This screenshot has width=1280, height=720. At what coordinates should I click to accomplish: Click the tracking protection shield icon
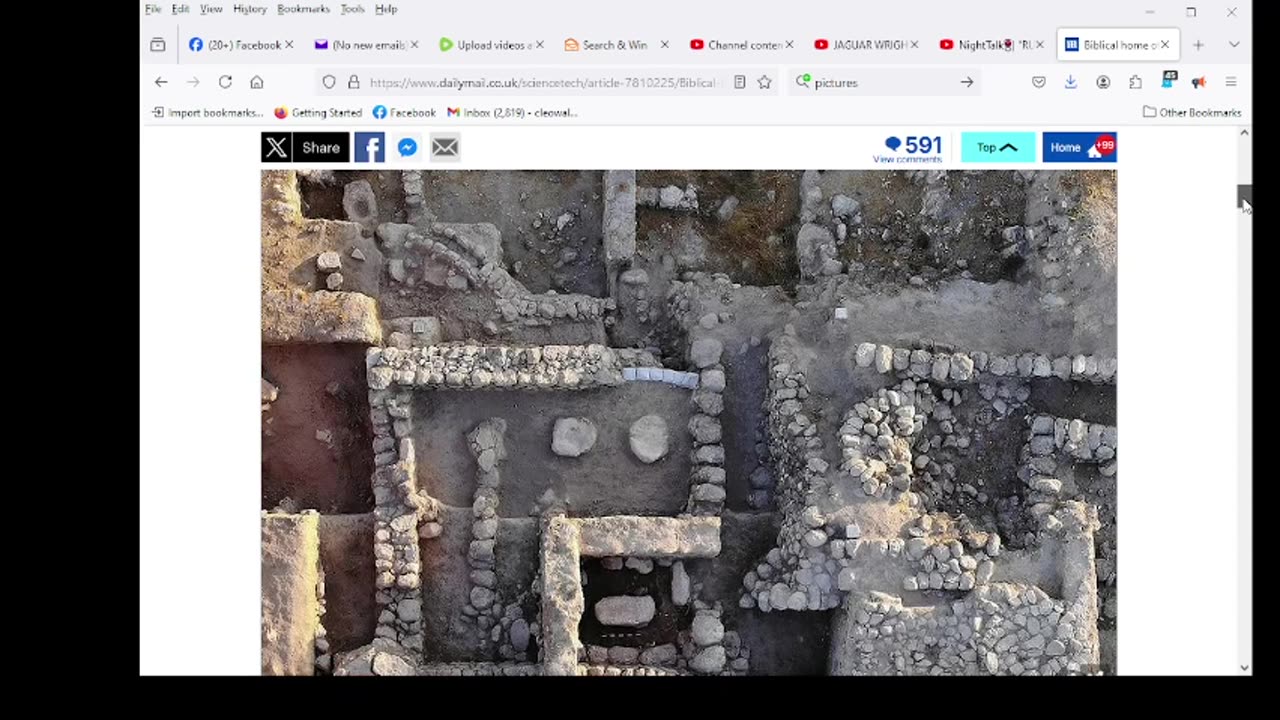click(x=329, y=82)
